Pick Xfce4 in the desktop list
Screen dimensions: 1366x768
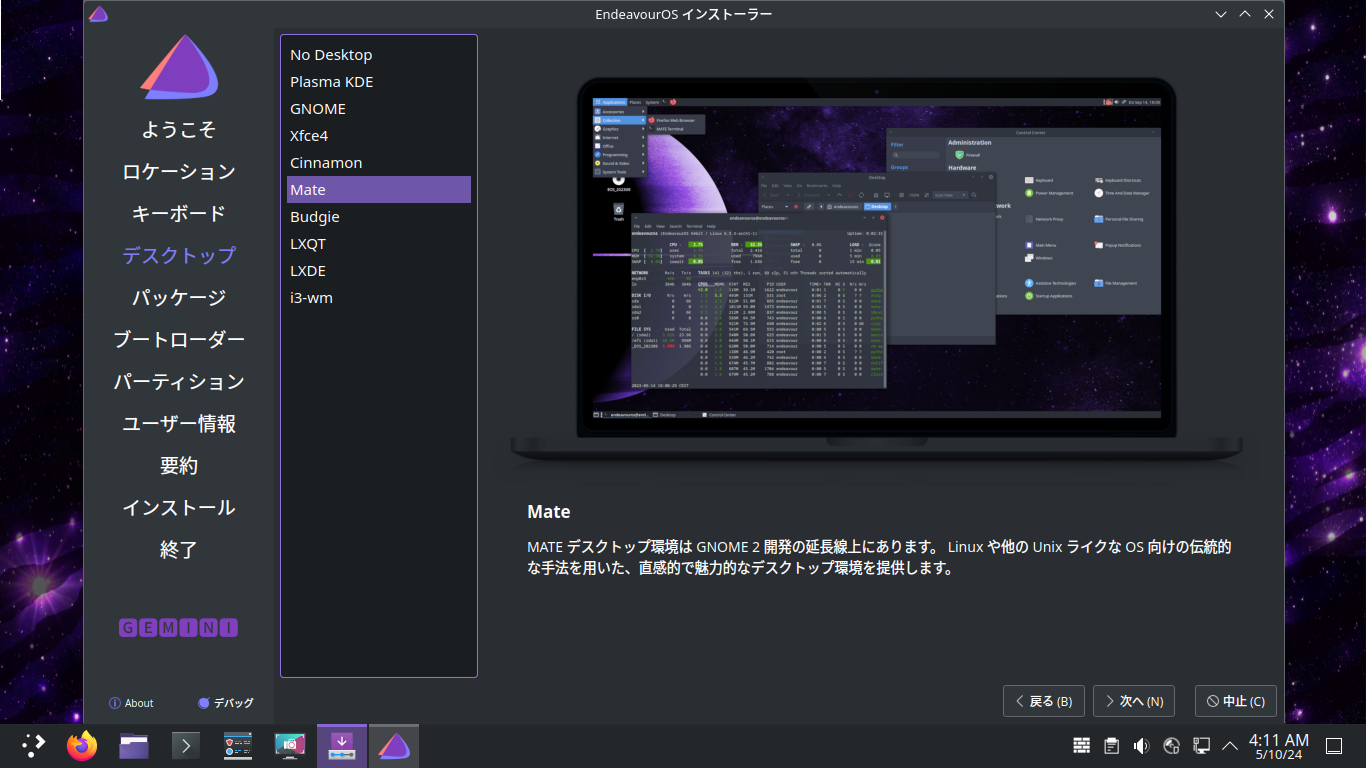coord(379,136)
